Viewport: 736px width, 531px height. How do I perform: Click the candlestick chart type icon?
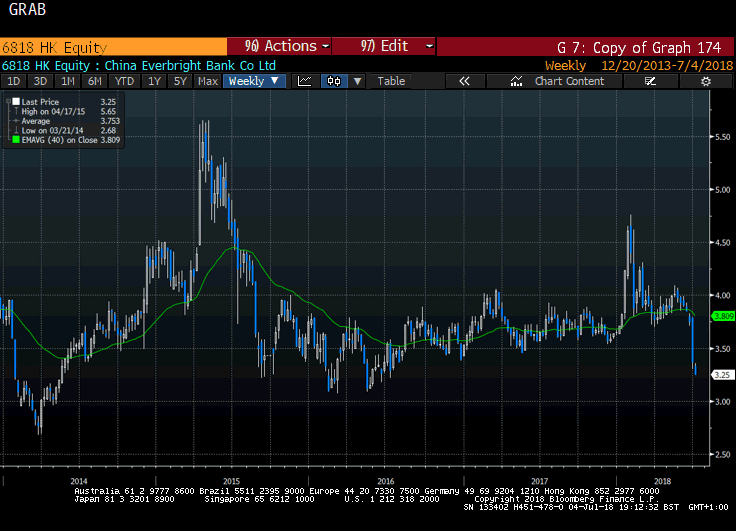335,81
